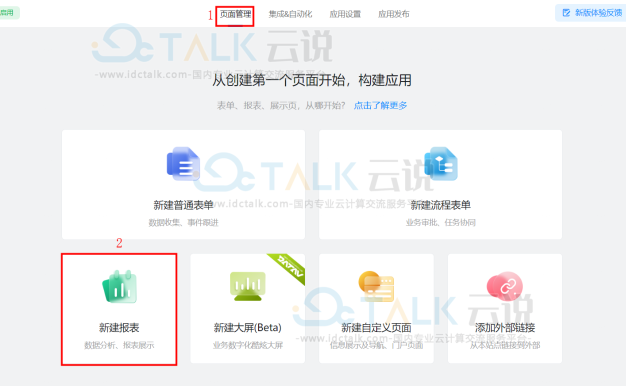Click the 业务数字化酷炫大屏 description text
This screenshot has height=386, width=626.
(x=248, y=345)
